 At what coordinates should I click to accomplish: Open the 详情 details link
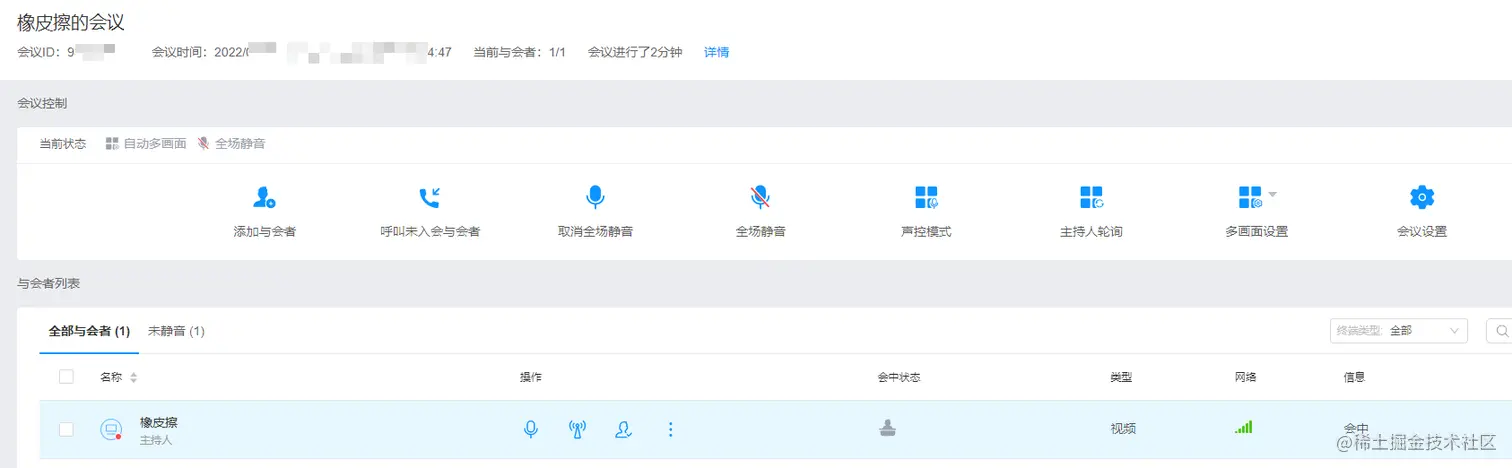[x=716, y=52]
